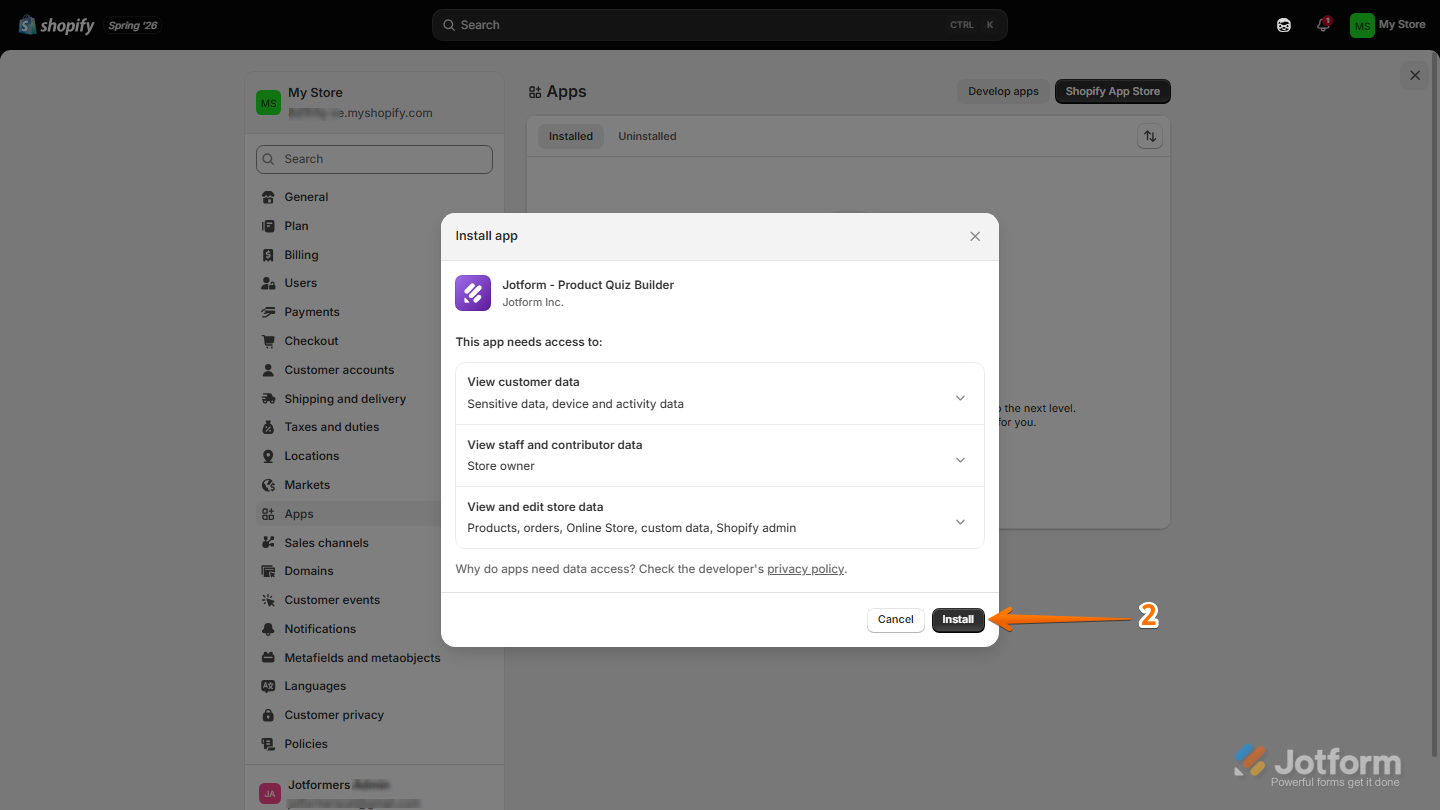The width and height of the screenshot is (1440, 810).
Task: Switch to the Uninstalled tab
Action: pyautogui.click(x=647, y=136)
